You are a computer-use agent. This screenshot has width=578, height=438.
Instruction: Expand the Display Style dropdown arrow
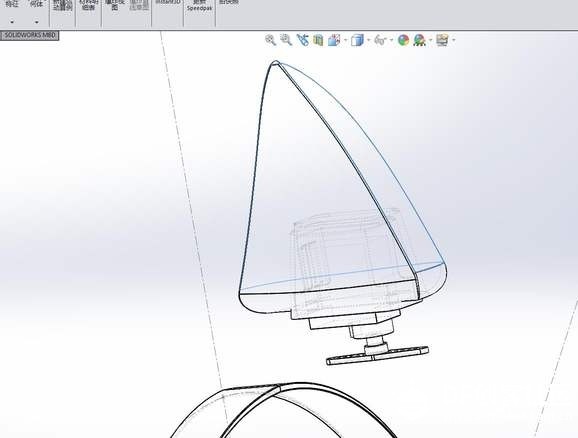pos(368,40)
